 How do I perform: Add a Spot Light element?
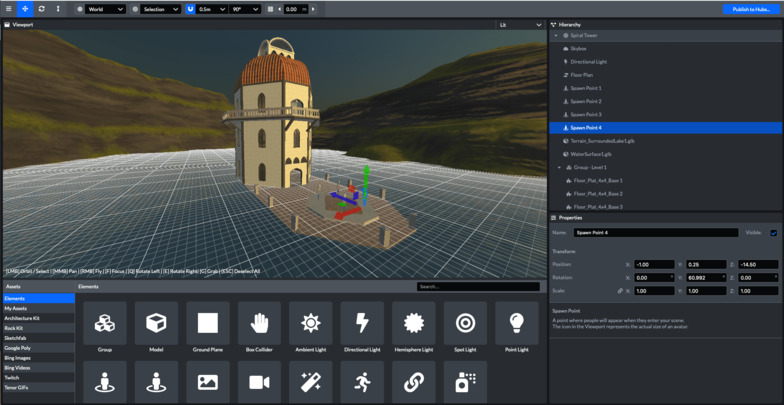466,324
